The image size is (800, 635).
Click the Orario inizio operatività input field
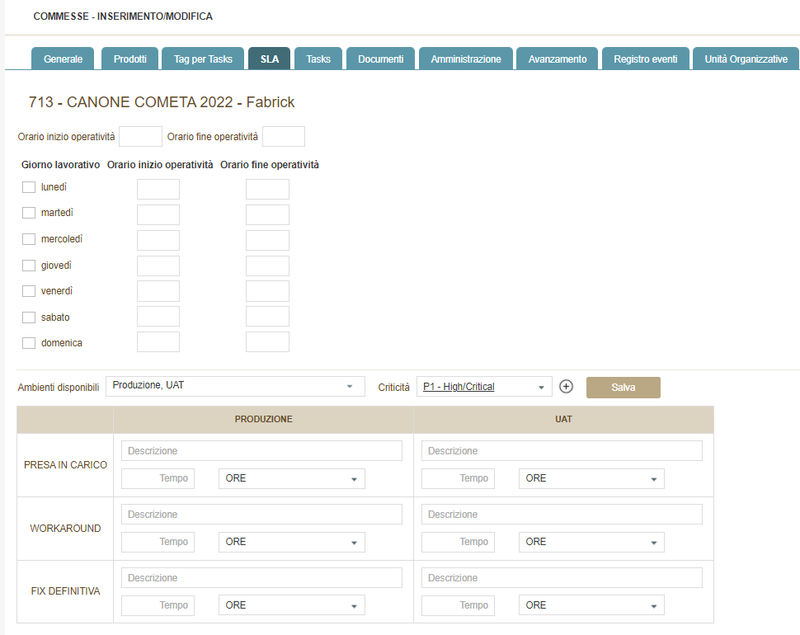coord(140,135)
